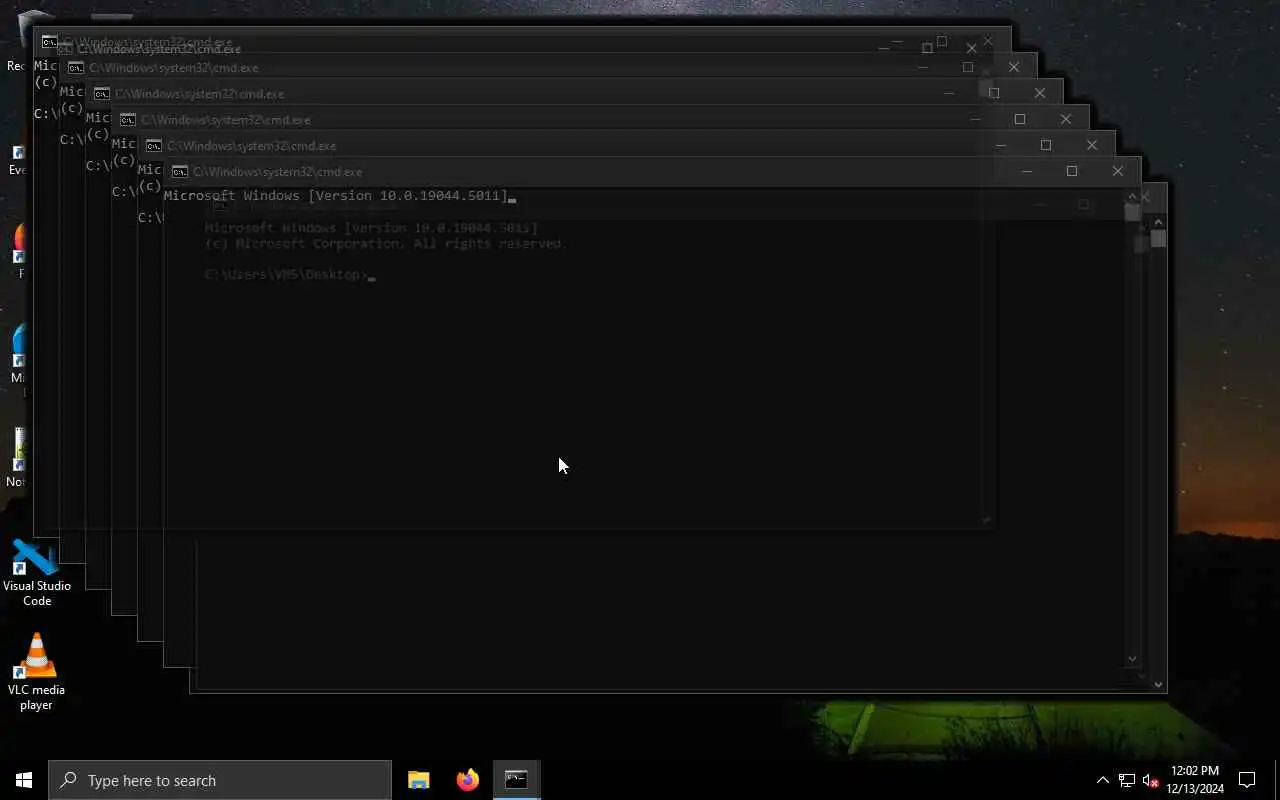Click scroll-up arrow of the outermost cmd scrollbar
This screenshot has width=1280, height=800.
(x=1159, y=222)
